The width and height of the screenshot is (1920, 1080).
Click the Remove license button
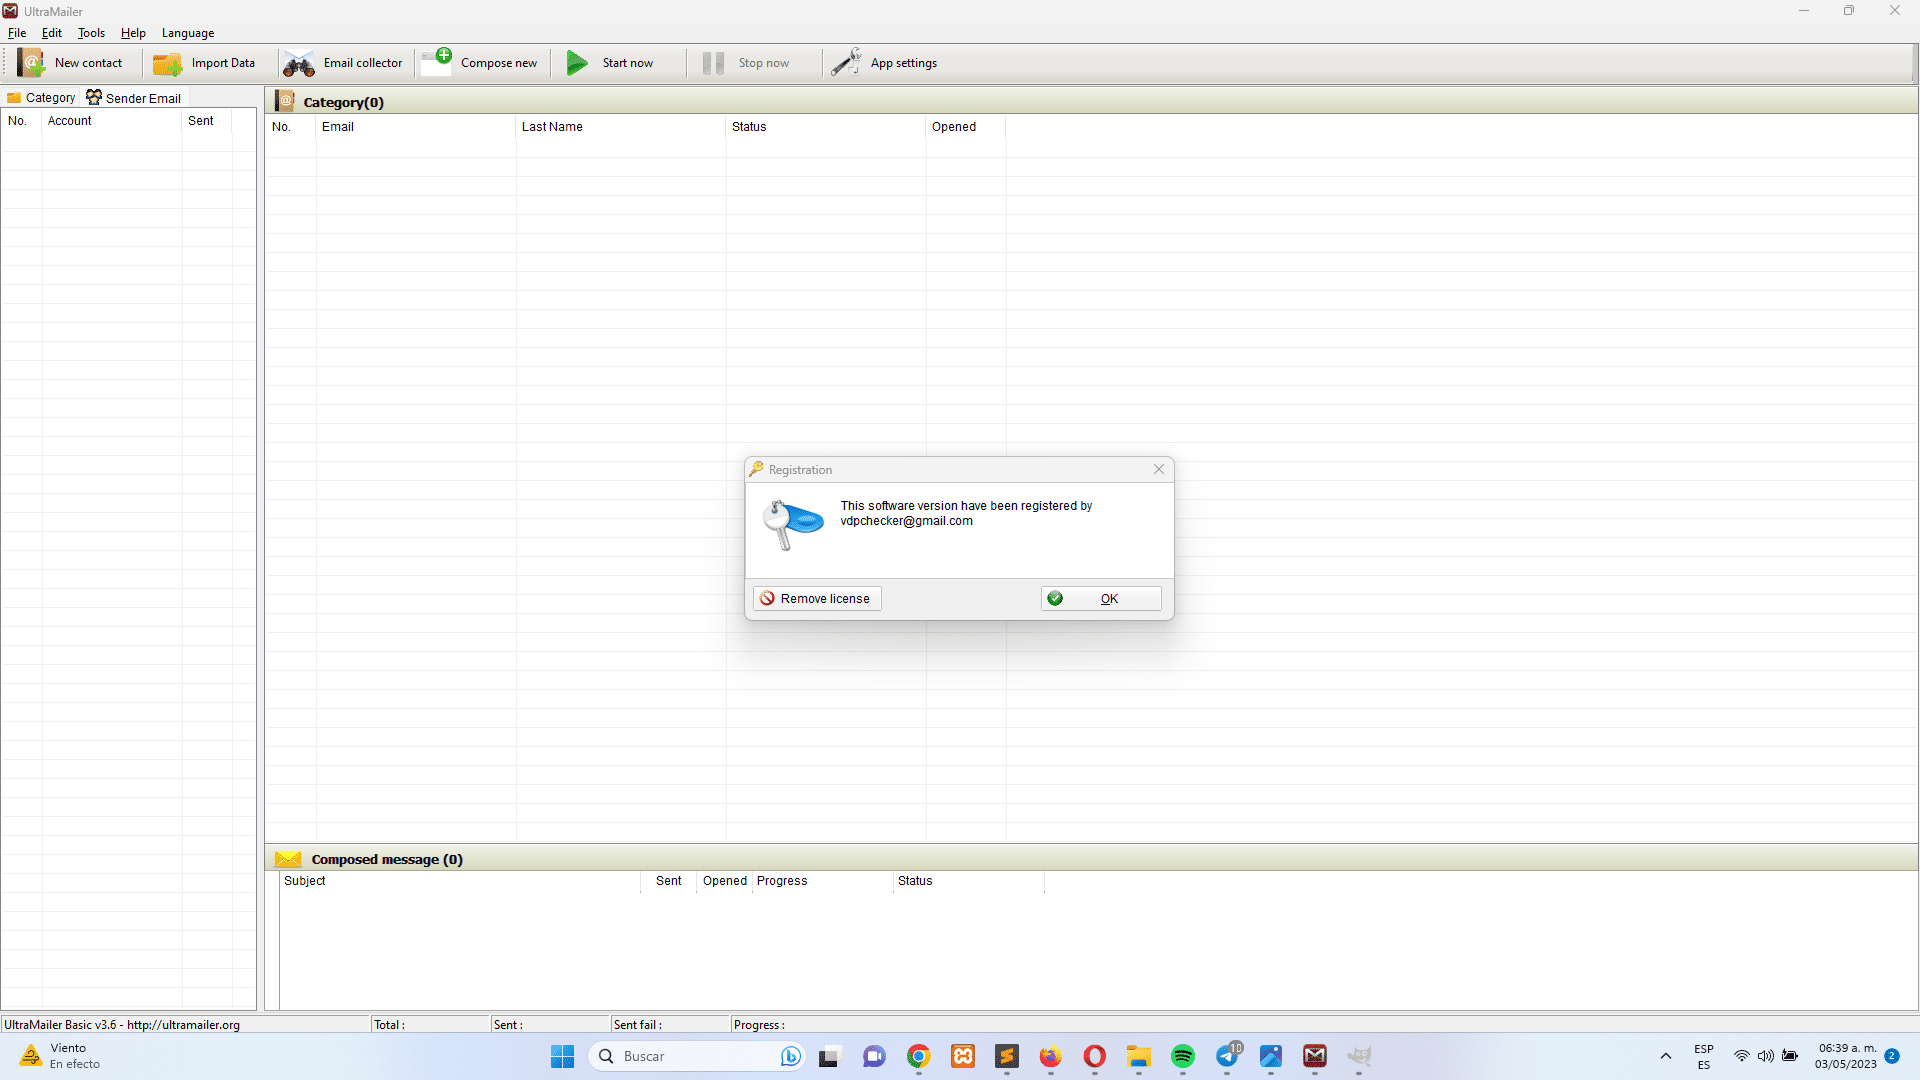816,599
